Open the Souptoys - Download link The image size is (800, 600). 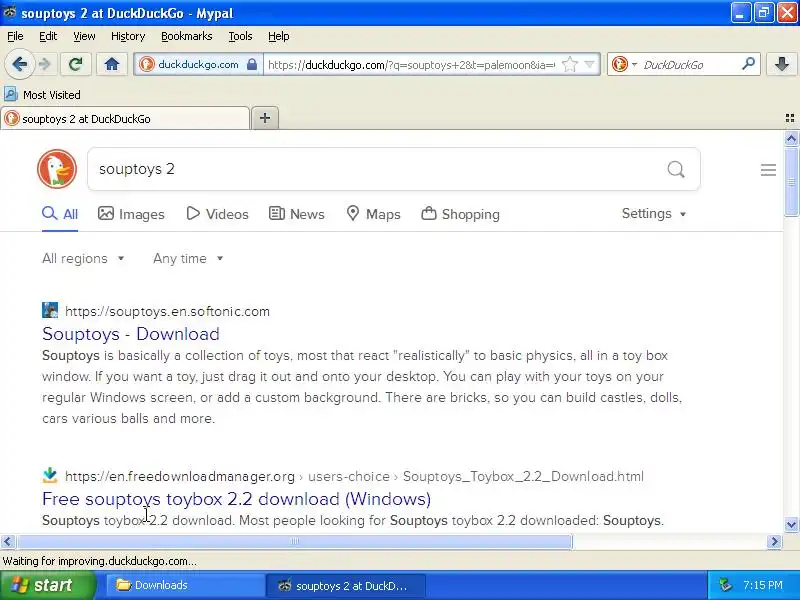[x=131, y=334]
